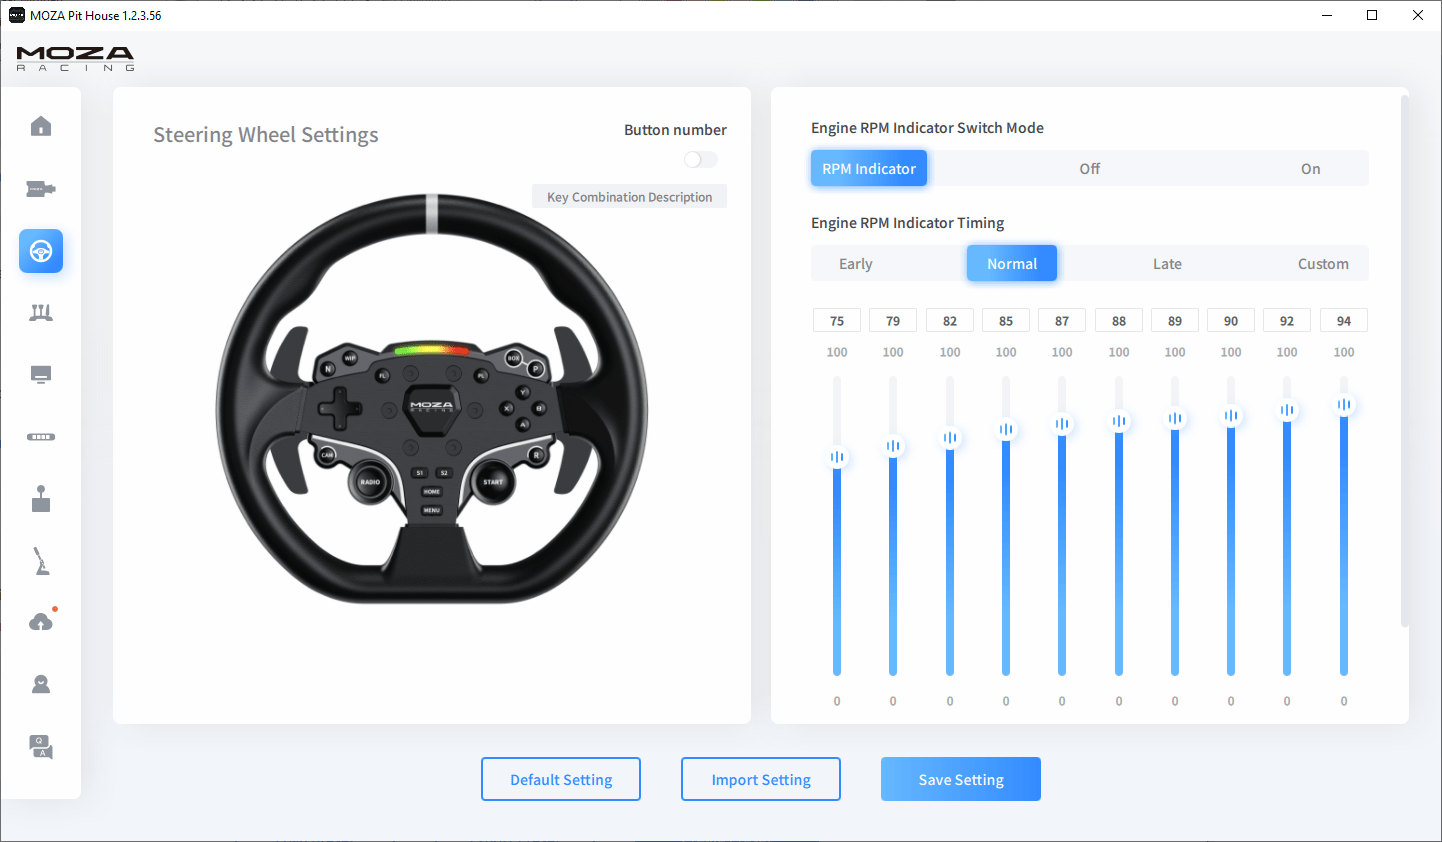Open the cloud firmware update icon
Viewport: 1442px width, 842px height.
pos(41,622)
